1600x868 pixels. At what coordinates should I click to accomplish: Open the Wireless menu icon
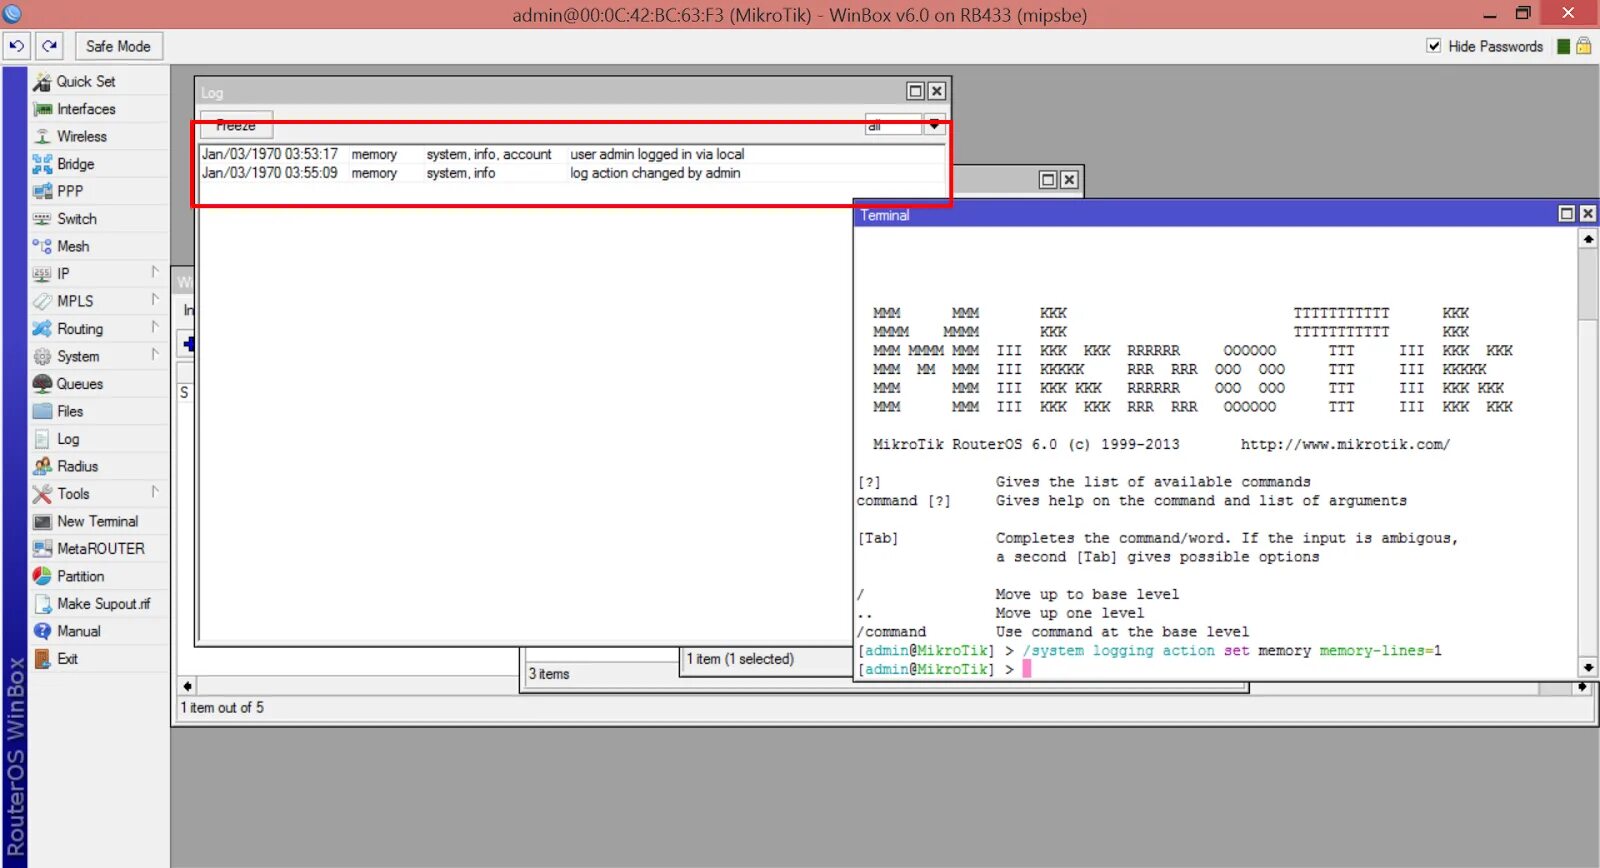tap(42, 136)
